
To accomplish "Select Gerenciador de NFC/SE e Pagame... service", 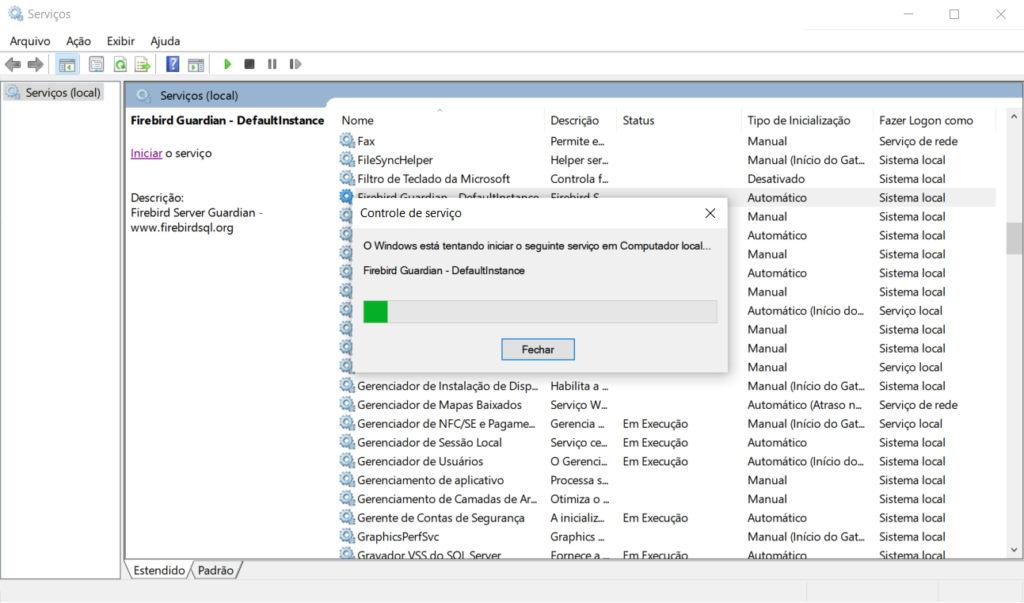I will point(446,423).
